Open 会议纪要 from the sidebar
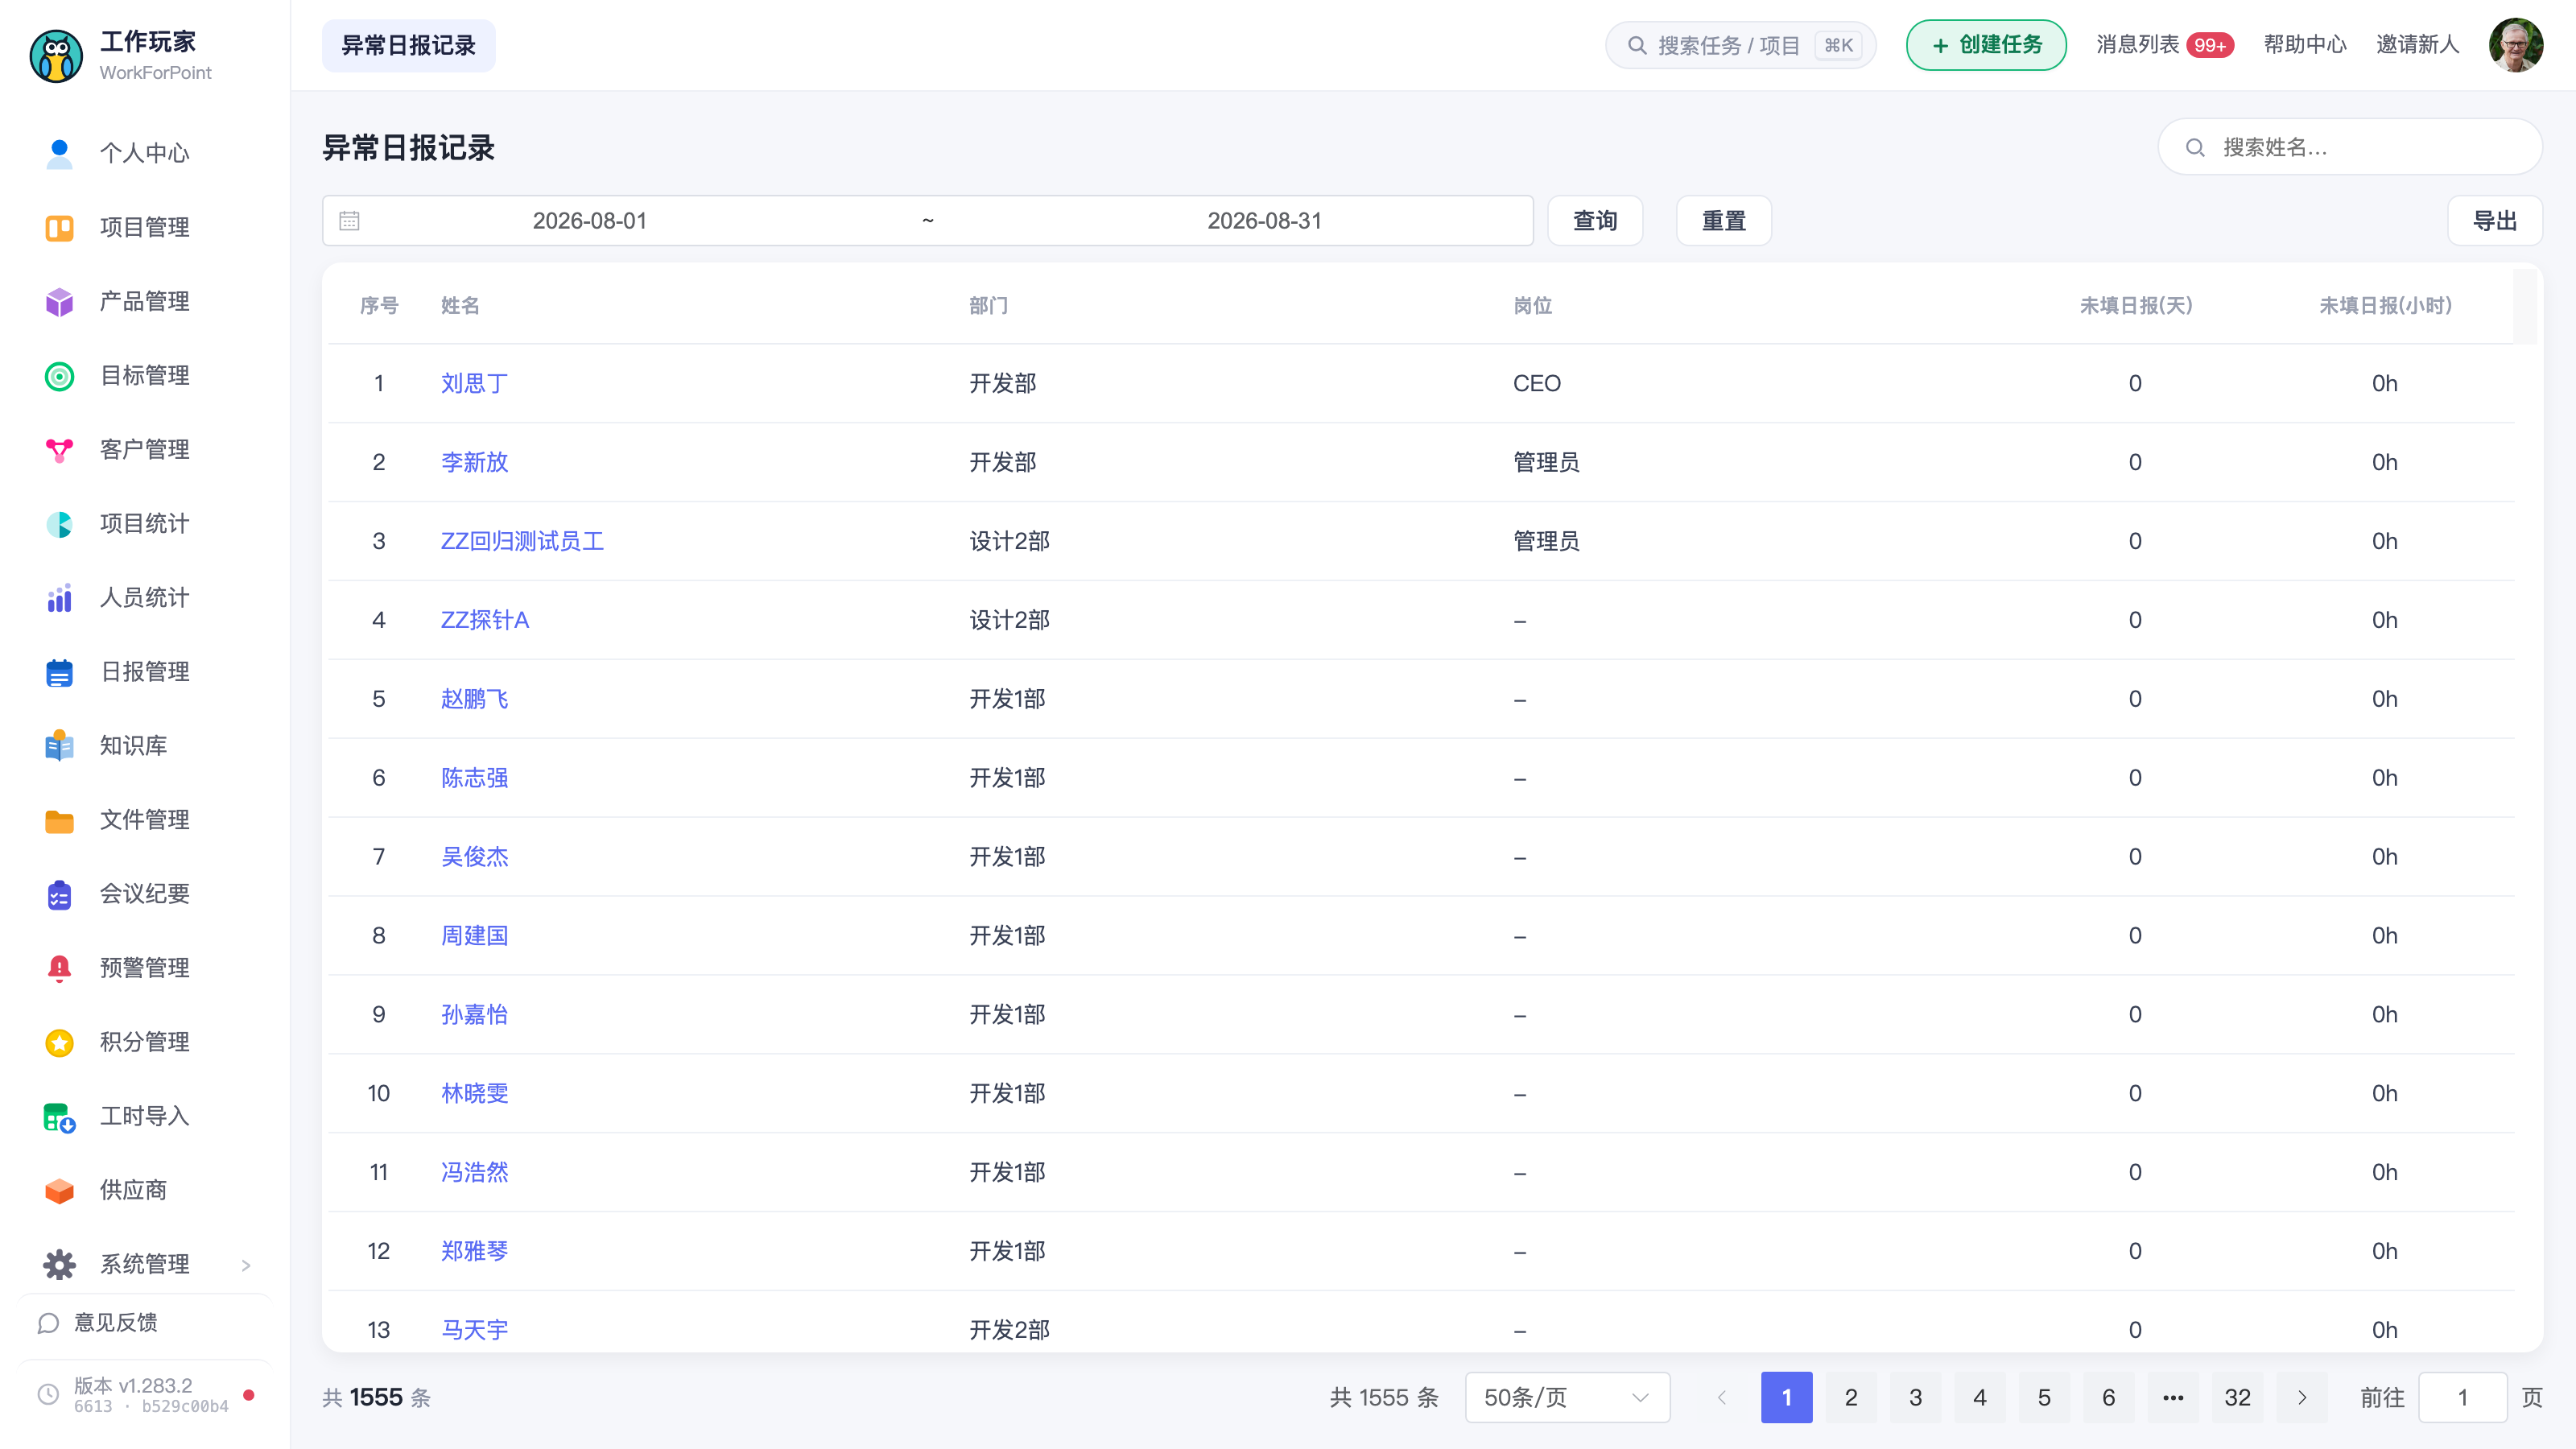 (x=144, y=893)
